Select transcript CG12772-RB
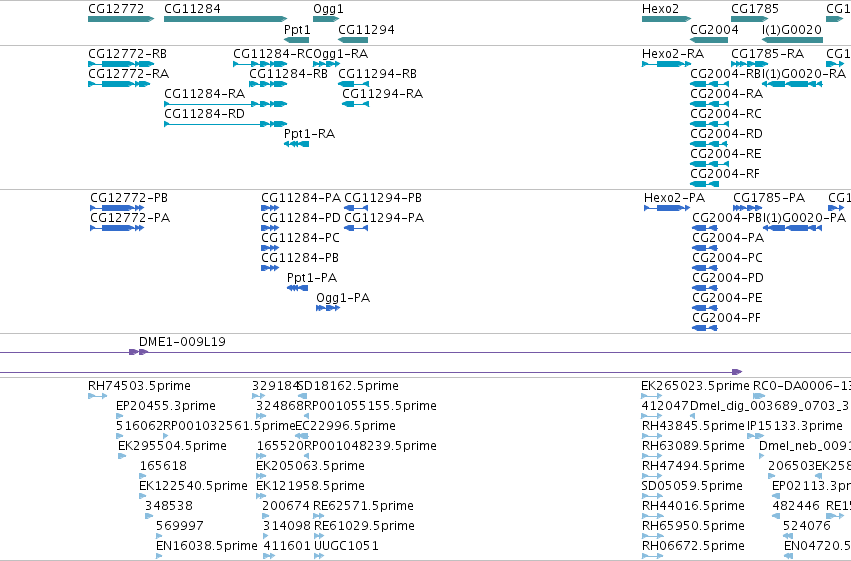The width and height of the screenshot is (851, 561). [x=121, y=64]
